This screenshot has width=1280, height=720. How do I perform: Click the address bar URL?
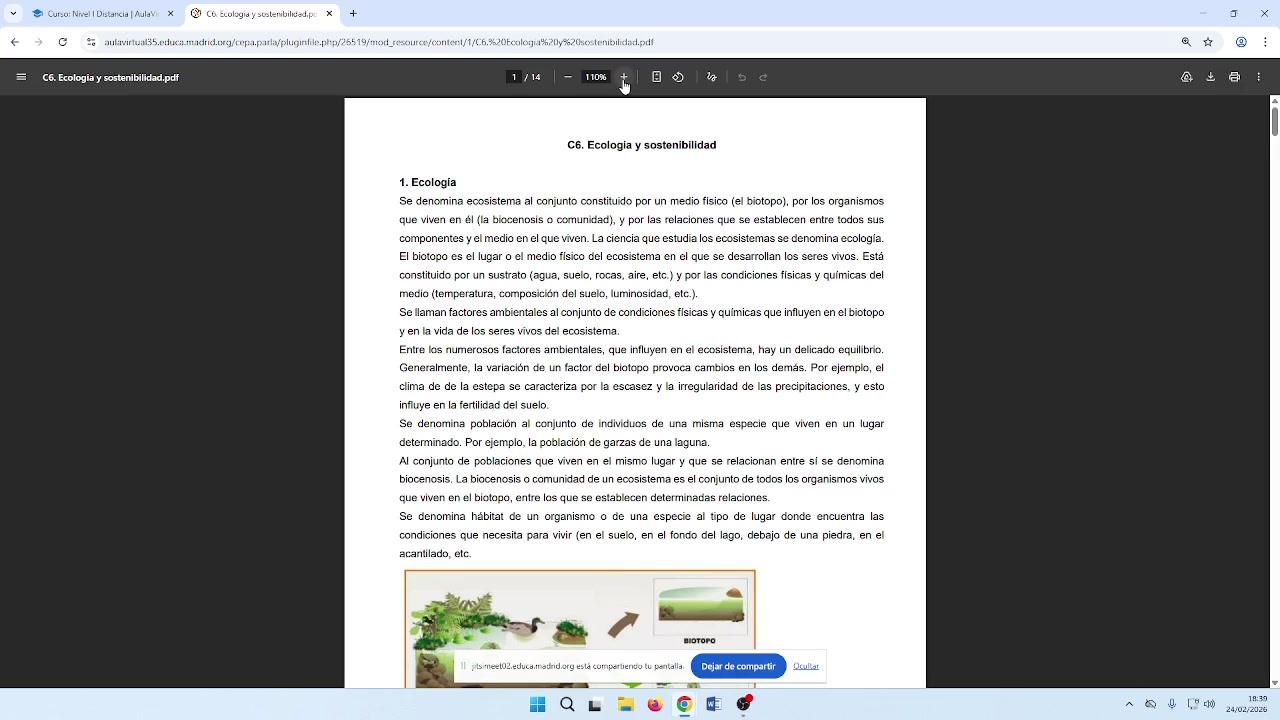(379, 42)
